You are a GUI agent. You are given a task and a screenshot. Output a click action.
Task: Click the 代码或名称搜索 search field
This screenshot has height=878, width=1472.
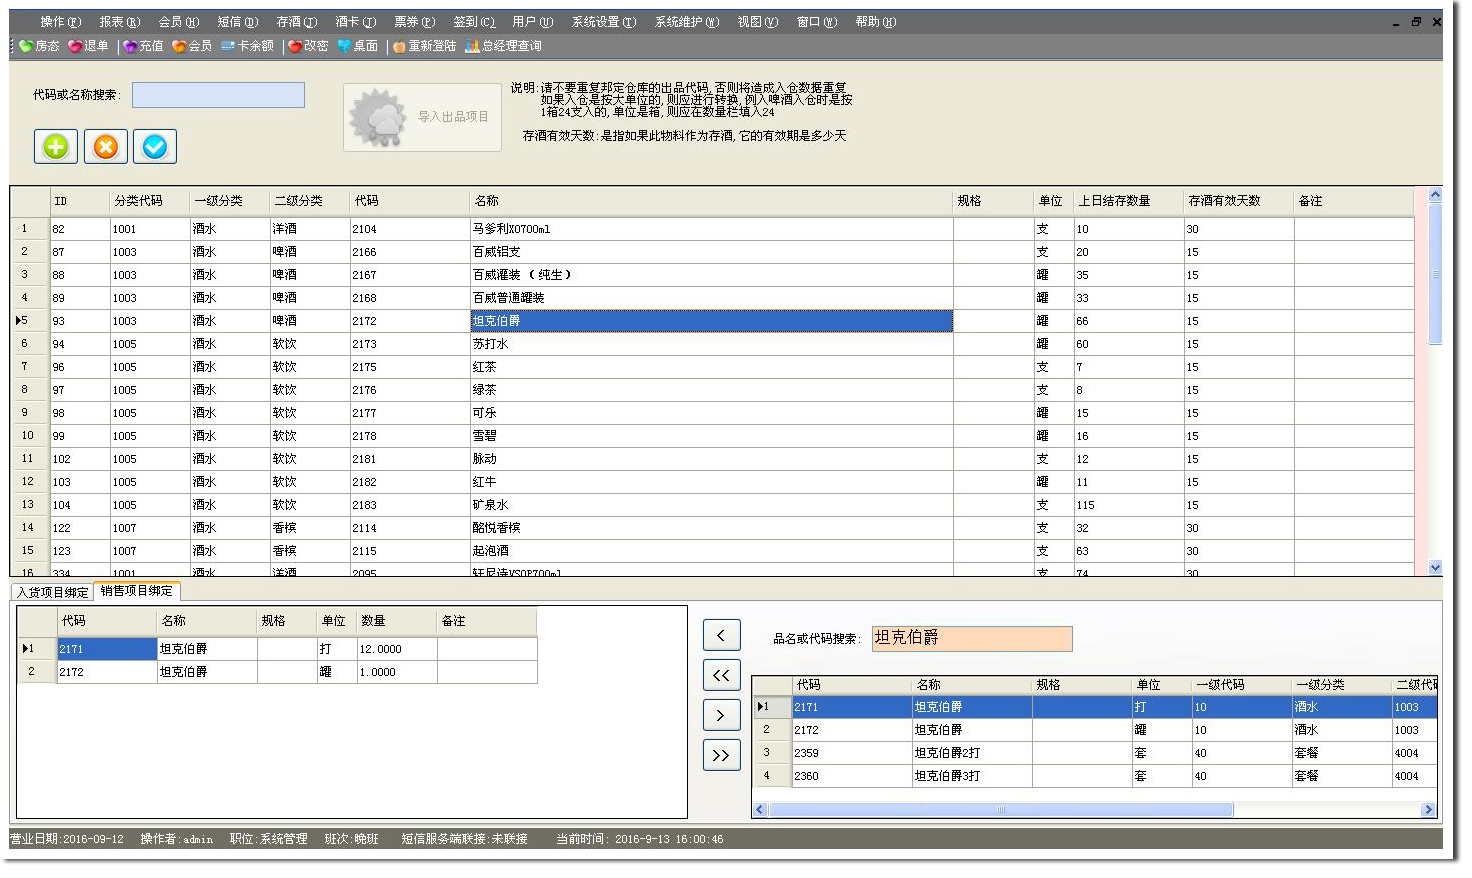pyautogui.click(x=218, y=95)
